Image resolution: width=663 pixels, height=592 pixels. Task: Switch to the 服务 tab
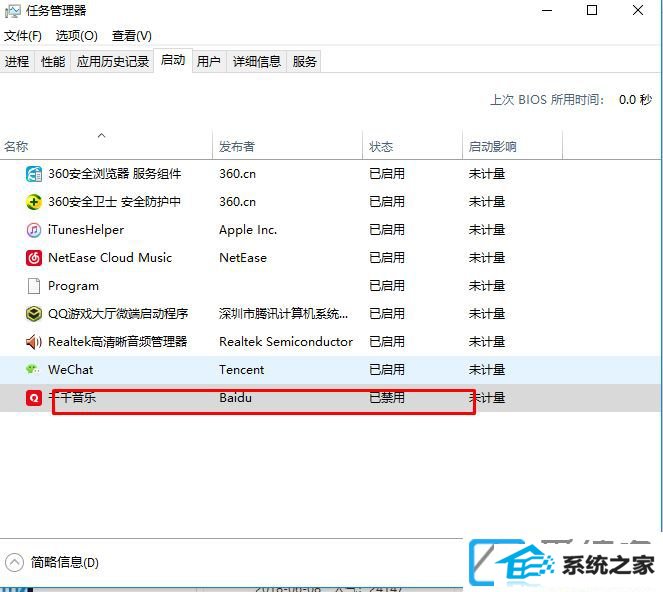tap(304, 62)
